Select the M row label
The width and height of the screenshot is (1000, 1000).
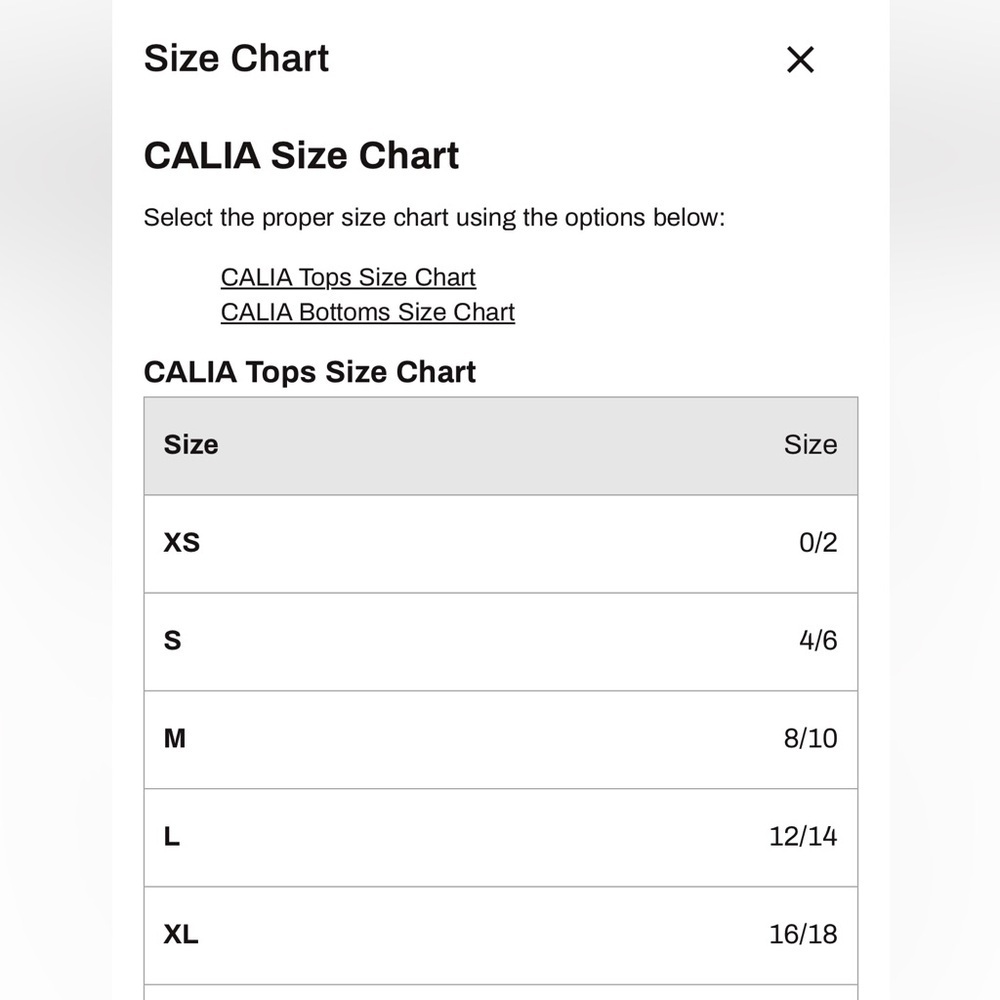click(175, 739)
